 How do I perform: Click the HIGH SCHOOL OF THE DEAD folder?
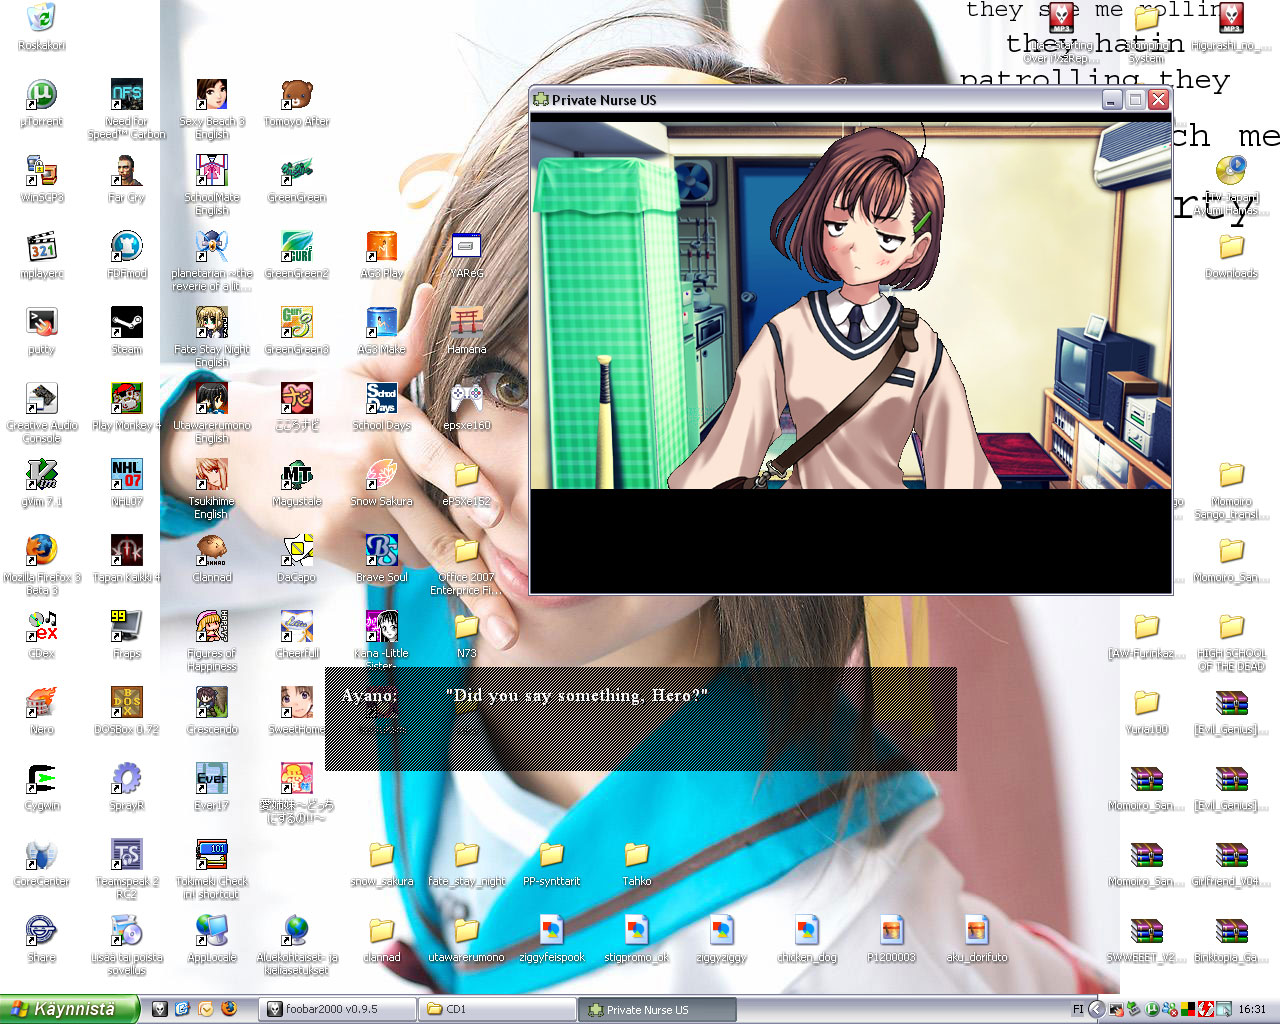1232,627
